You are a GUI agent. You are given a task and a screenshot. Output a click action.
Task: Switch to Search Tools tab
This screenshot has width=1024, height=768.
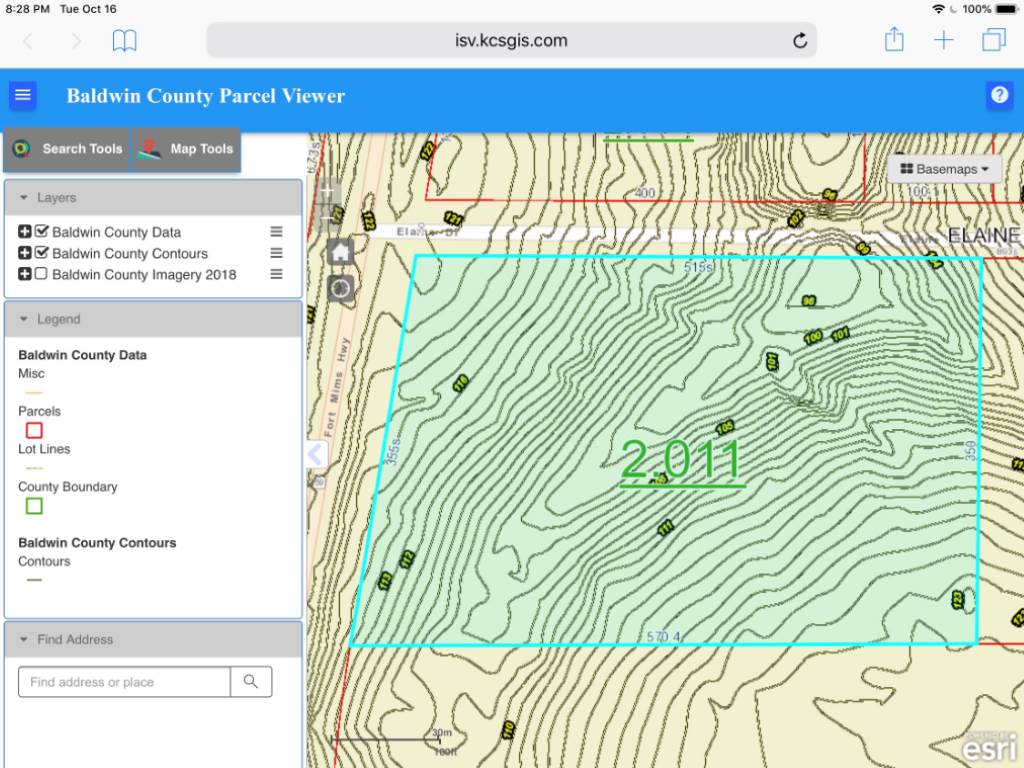[67, 149]
